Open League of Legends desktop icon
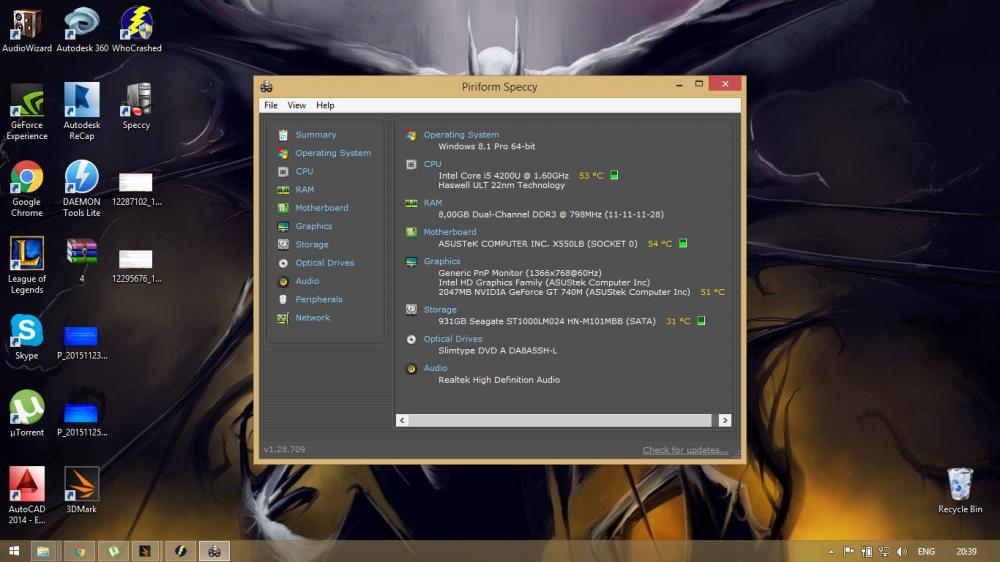The width and height of the screenshot is (1000, 562). (x=27, y=265)
